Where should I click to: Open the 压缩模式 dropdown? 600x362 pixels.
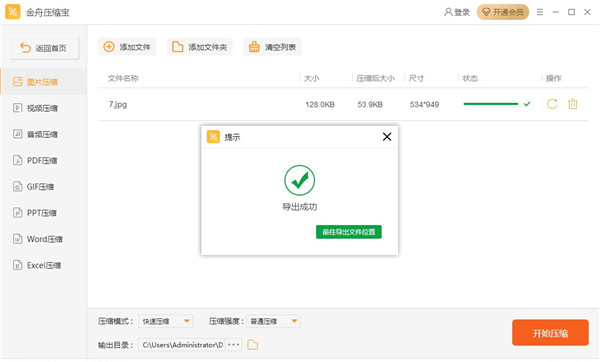pos(166,321)
